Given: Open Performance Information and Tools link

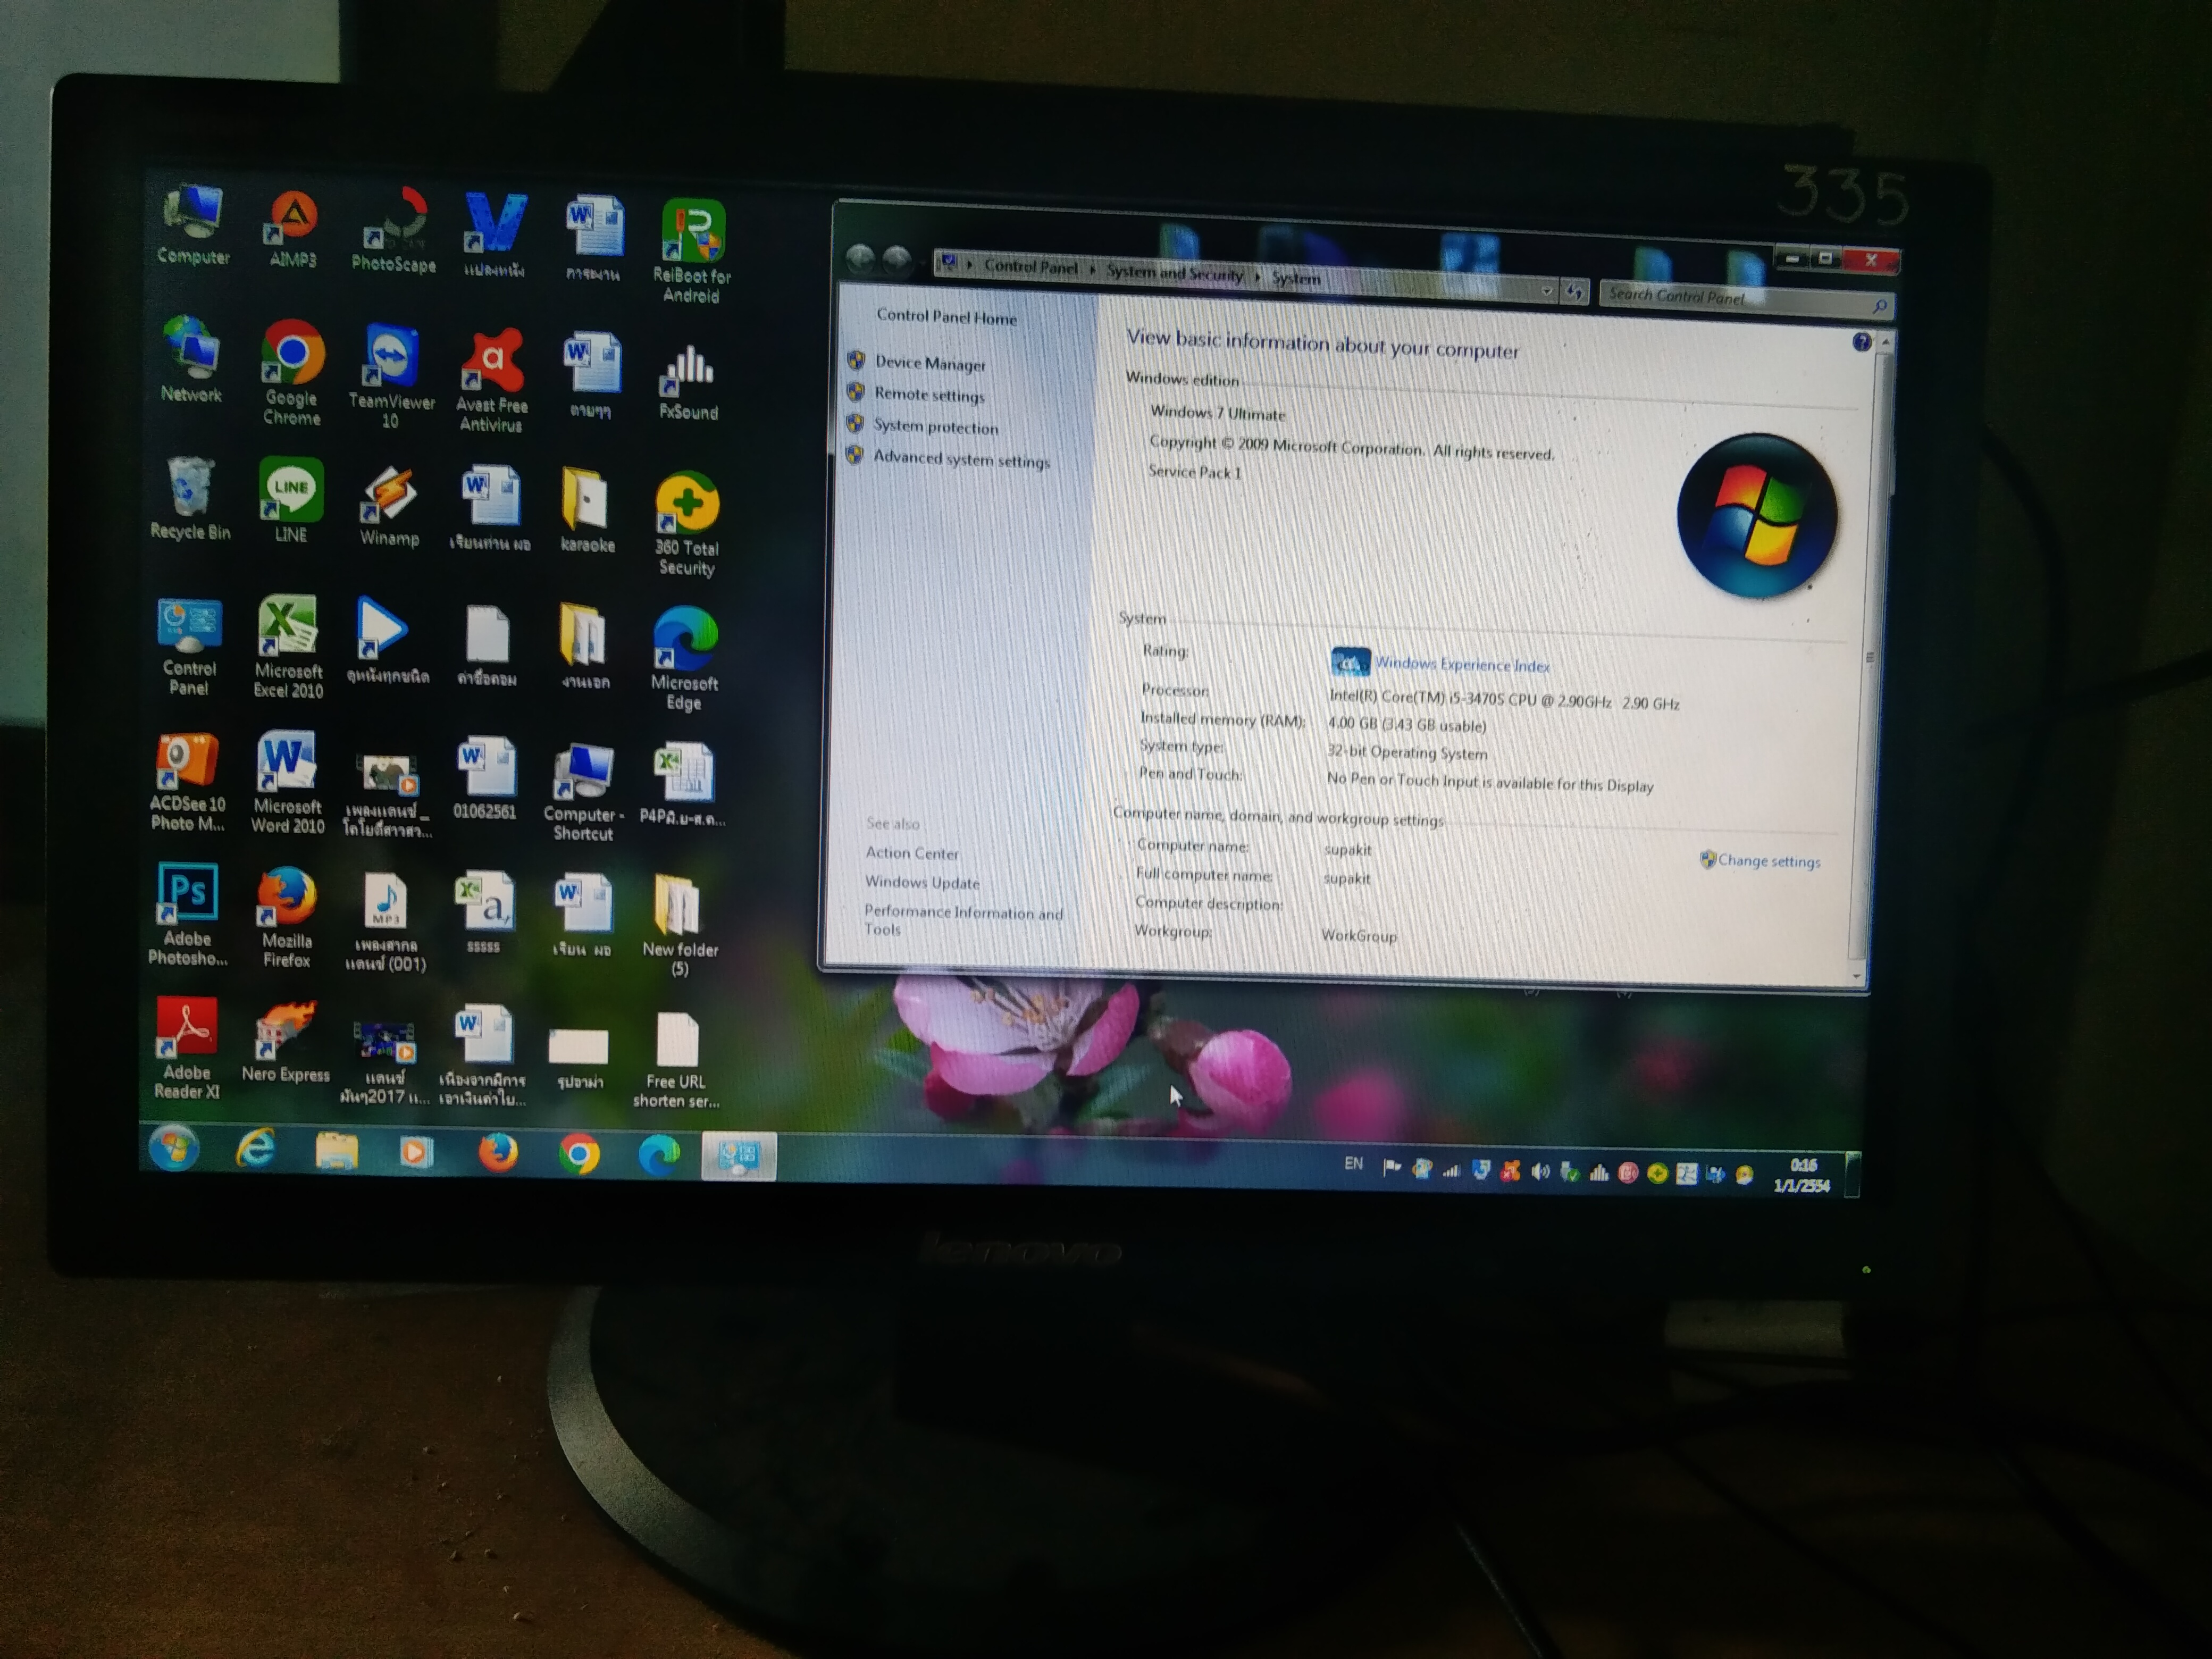Looking at the screenshot, I should [963, 921].
